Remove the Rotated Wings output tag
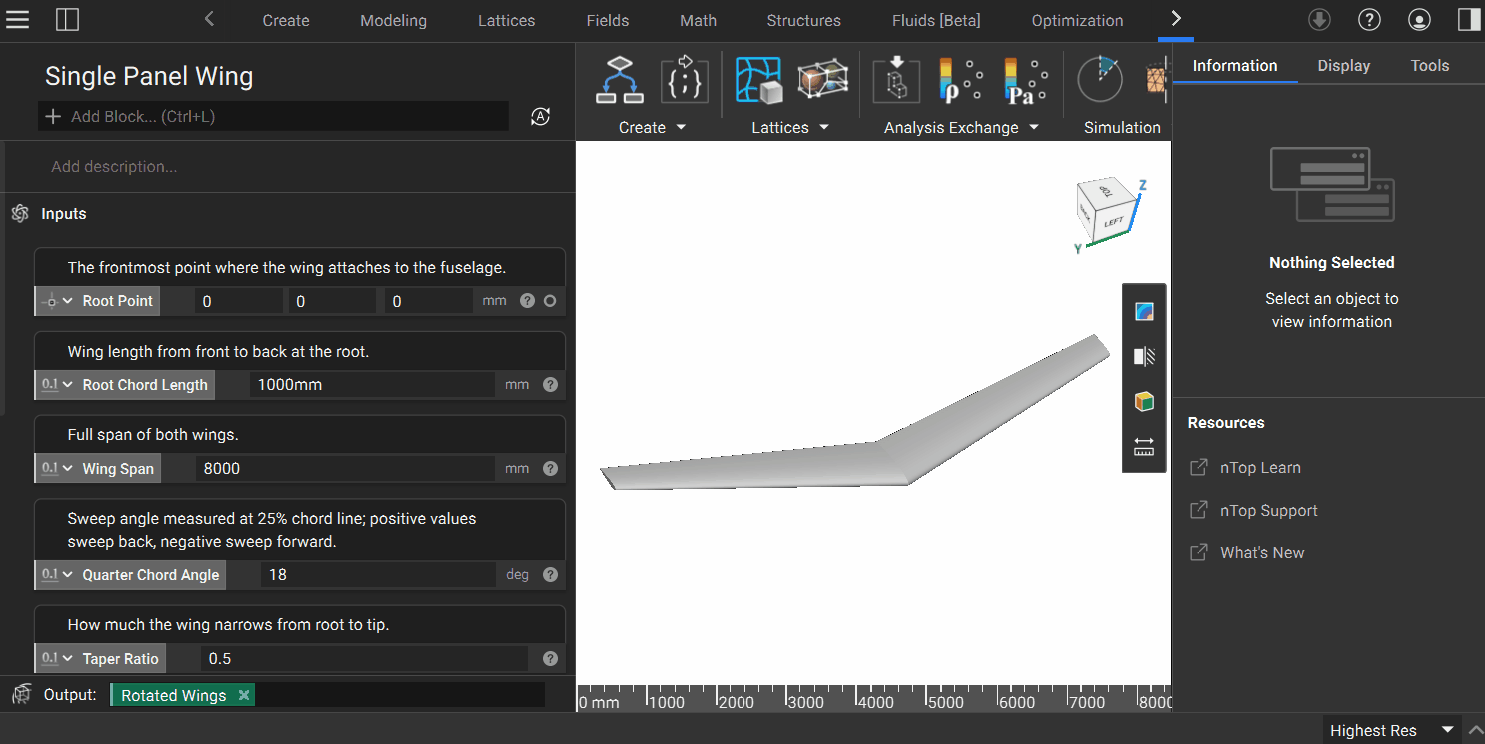The height and width of the screenshot is (744, 1485). click(243, 695)
